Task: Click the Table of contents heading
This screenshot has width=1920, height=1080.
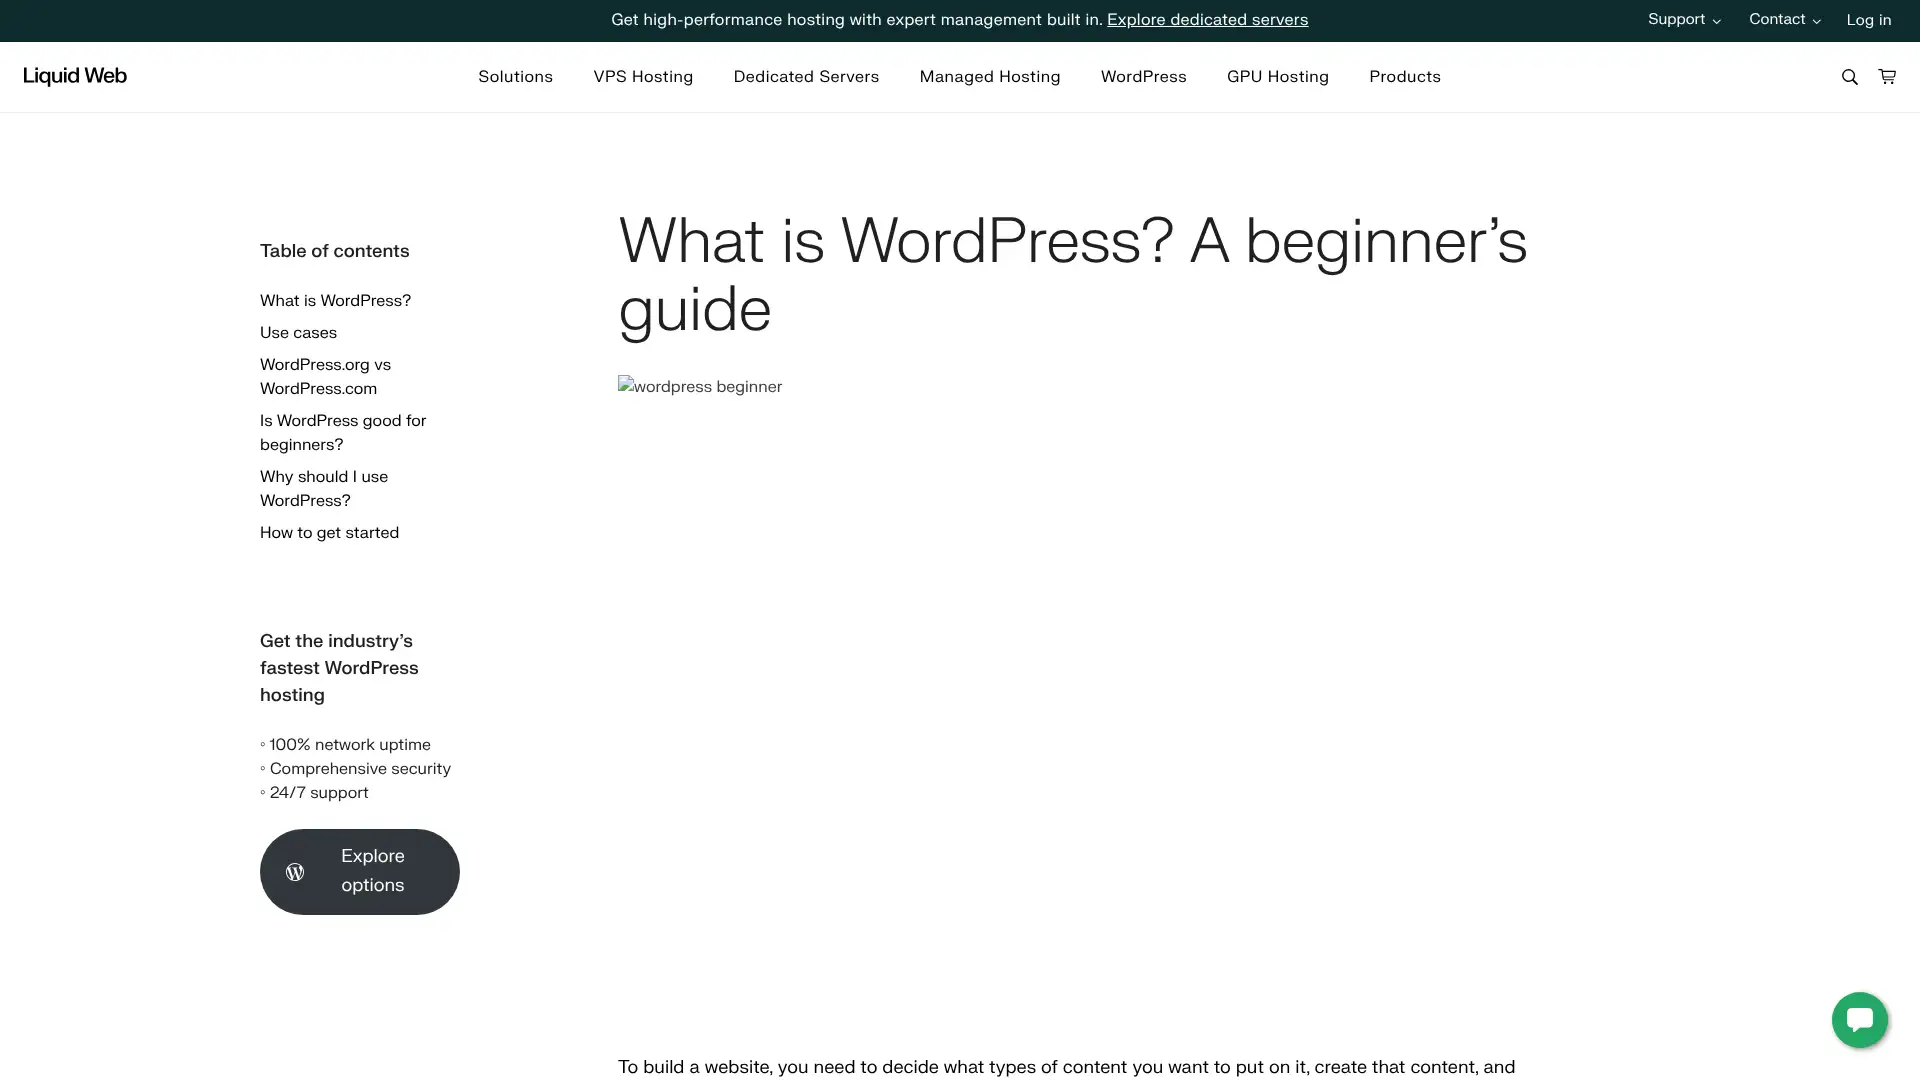Action: click(x=334, y=251)
